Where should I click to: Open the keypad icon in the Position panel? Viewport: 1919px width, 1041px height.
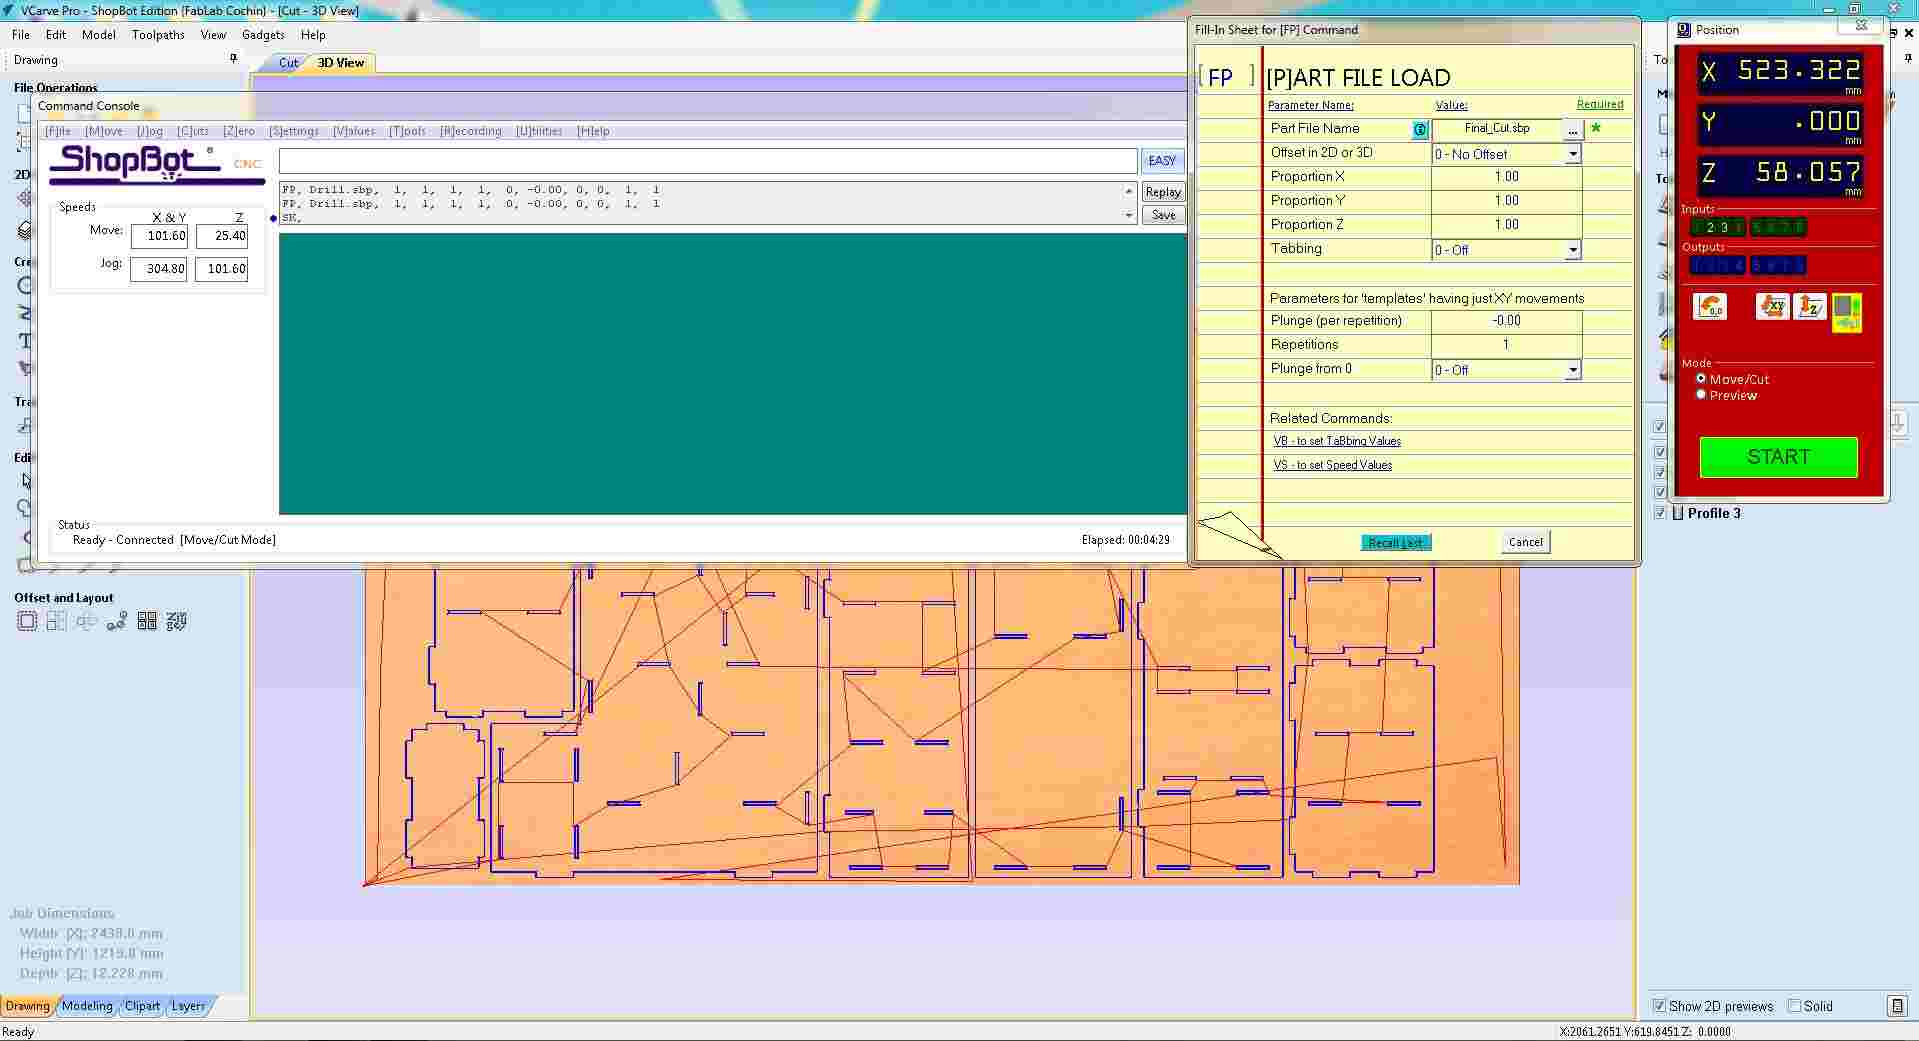1847,313
